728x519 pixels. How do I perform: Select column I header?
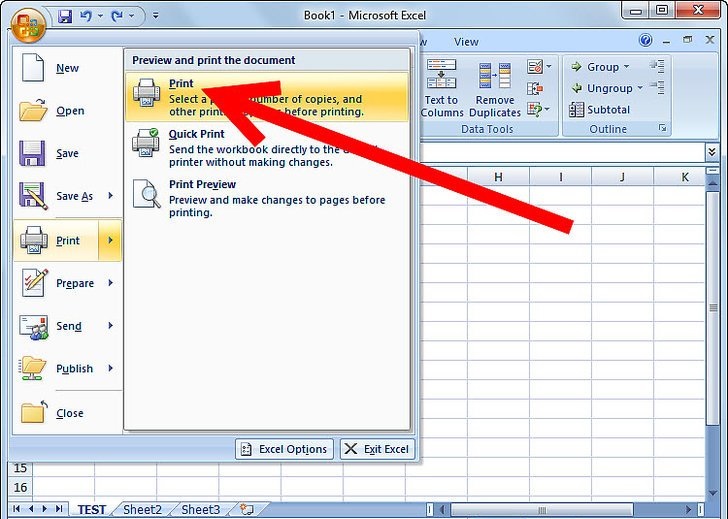point(560,177)
